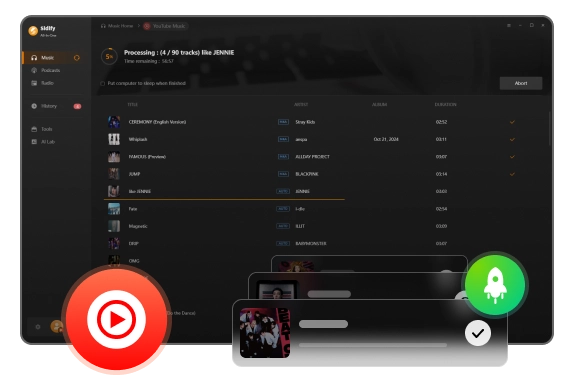Click the 5% circular progress indicator
Image resolution: width=575 pixels, height=378 pixels.
click(x=109, y=56)
